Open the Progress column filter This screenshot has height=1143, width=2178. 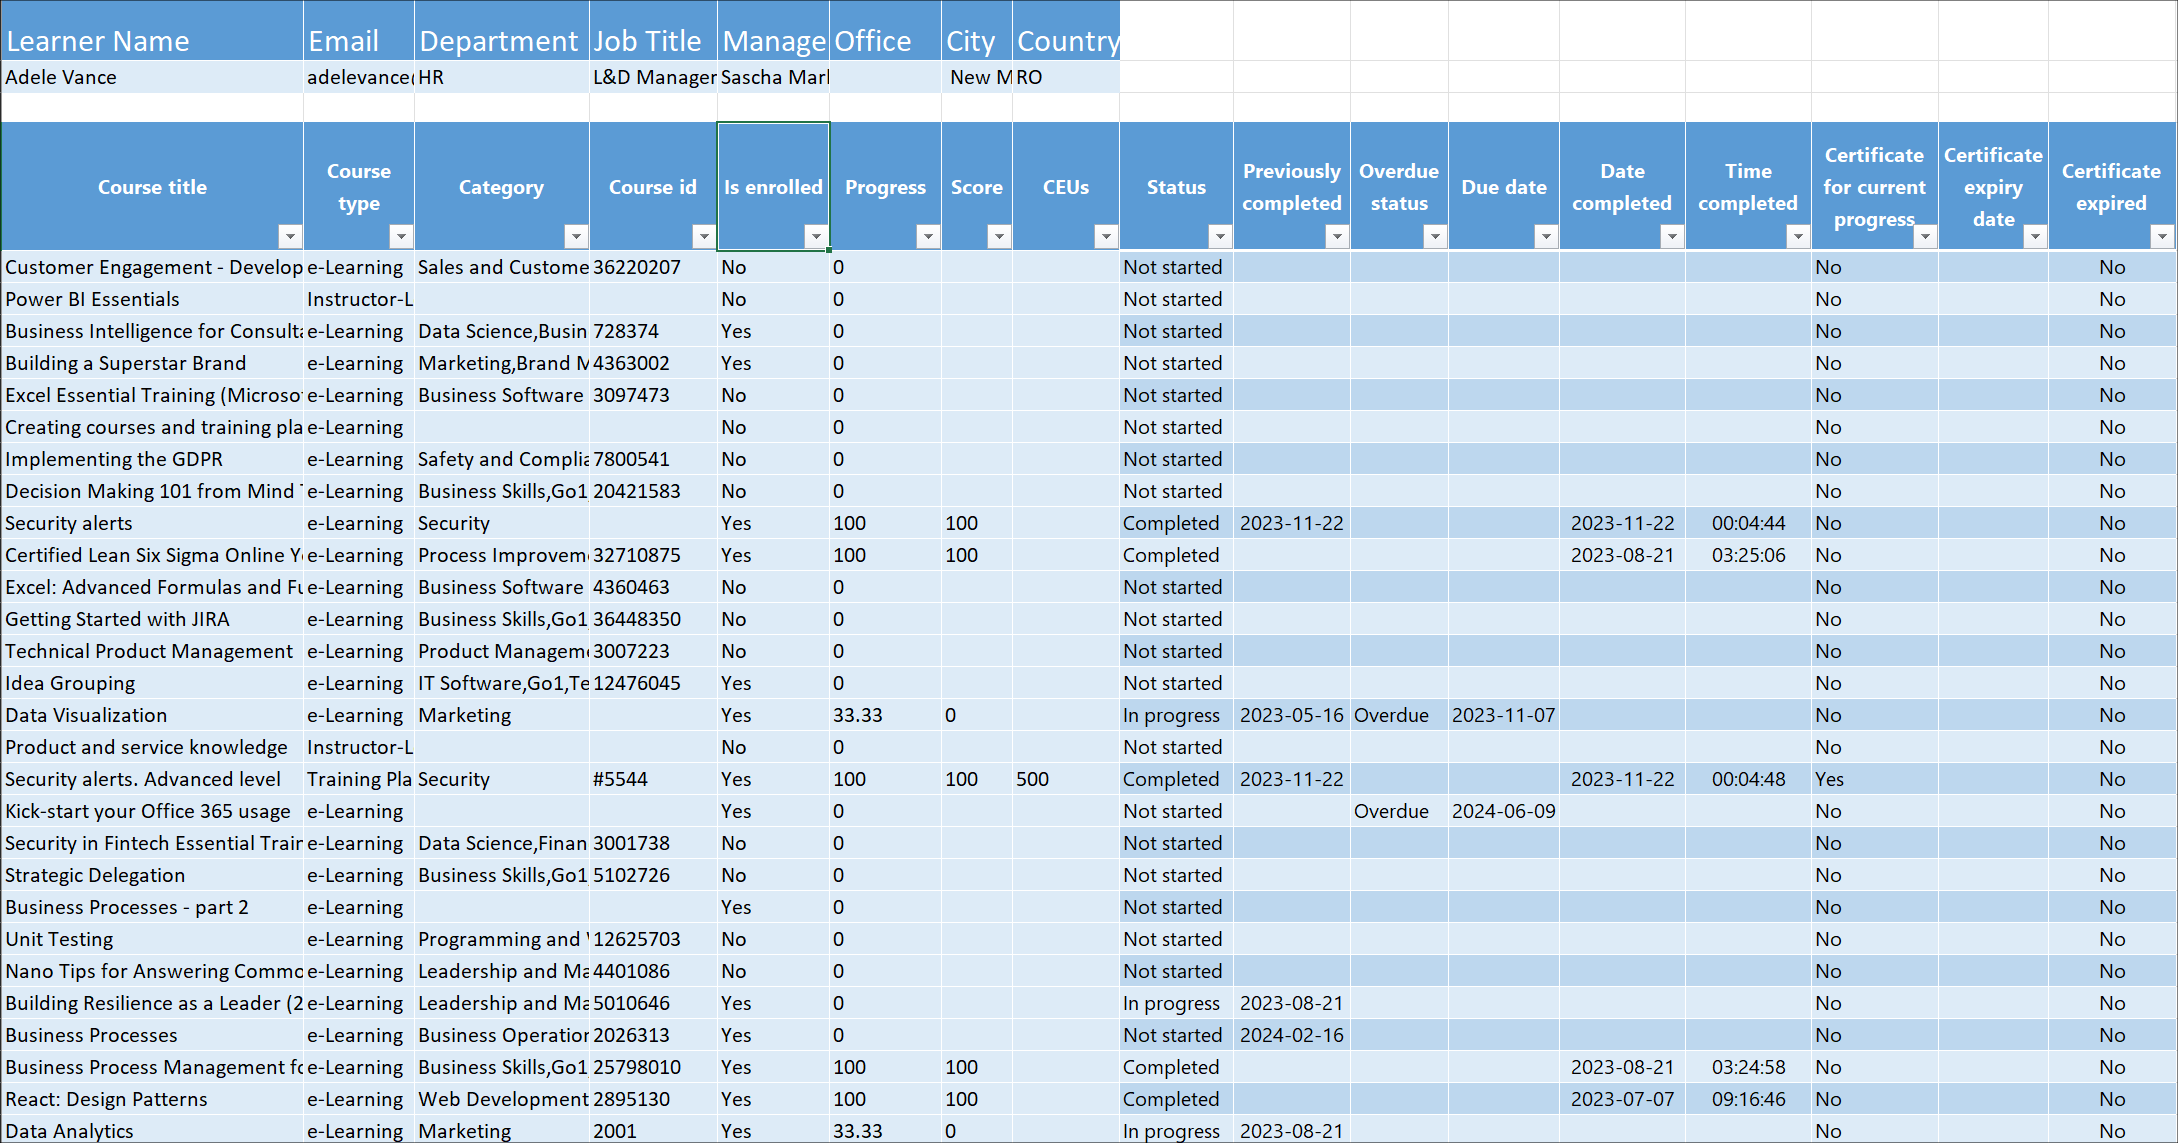[x=928, y=237]
